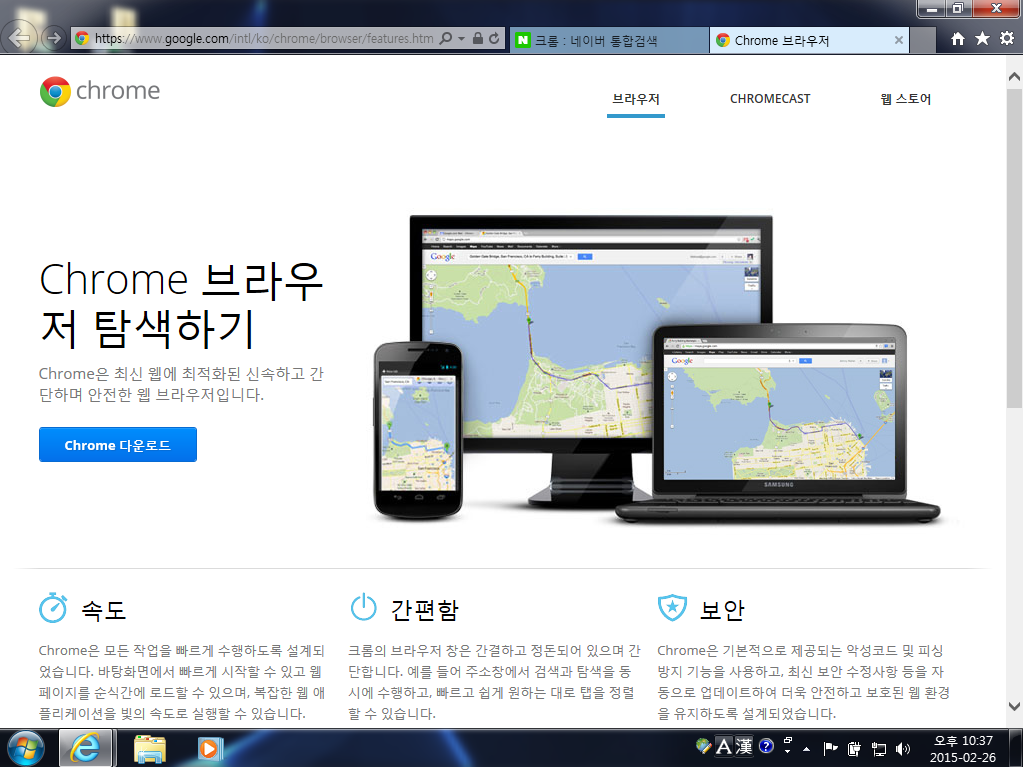The height and width of the screenshot is (767, 1023).
Task: Open the Action Center flag icon
Action: pyautogui.click(x=830, y=748)
